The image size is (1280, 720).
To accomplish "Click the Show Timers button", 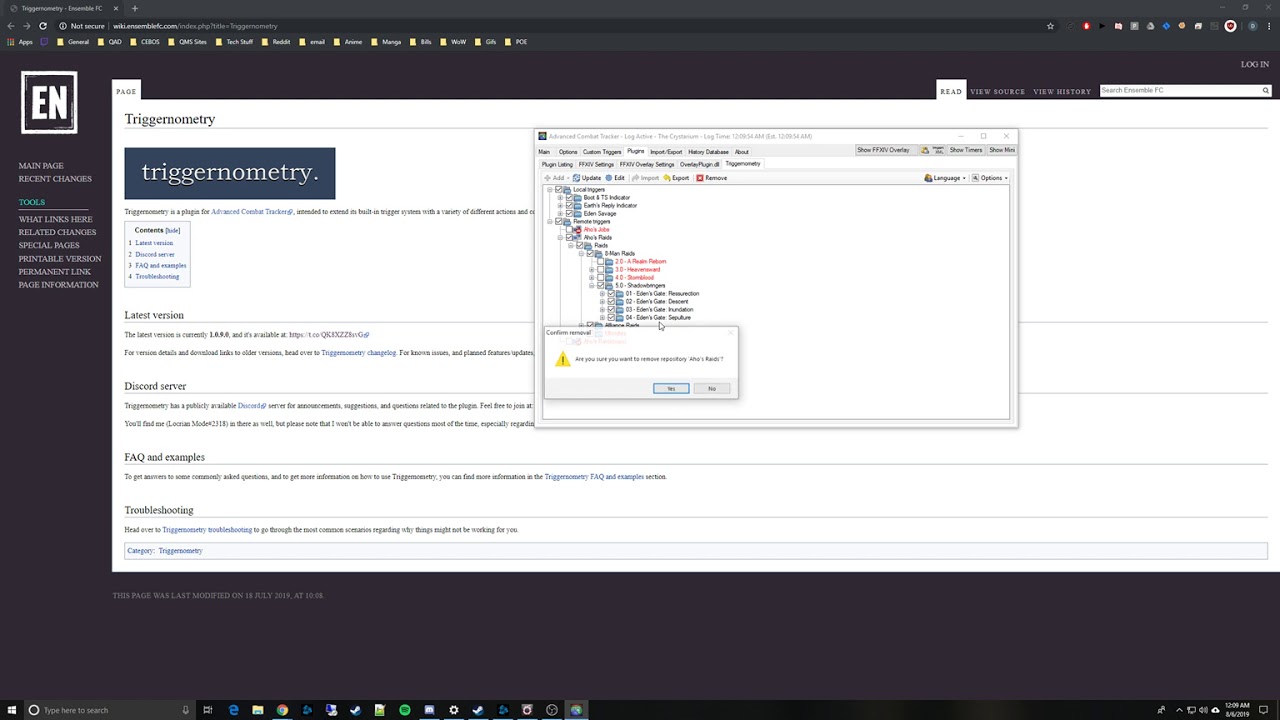I will [965, 150].
